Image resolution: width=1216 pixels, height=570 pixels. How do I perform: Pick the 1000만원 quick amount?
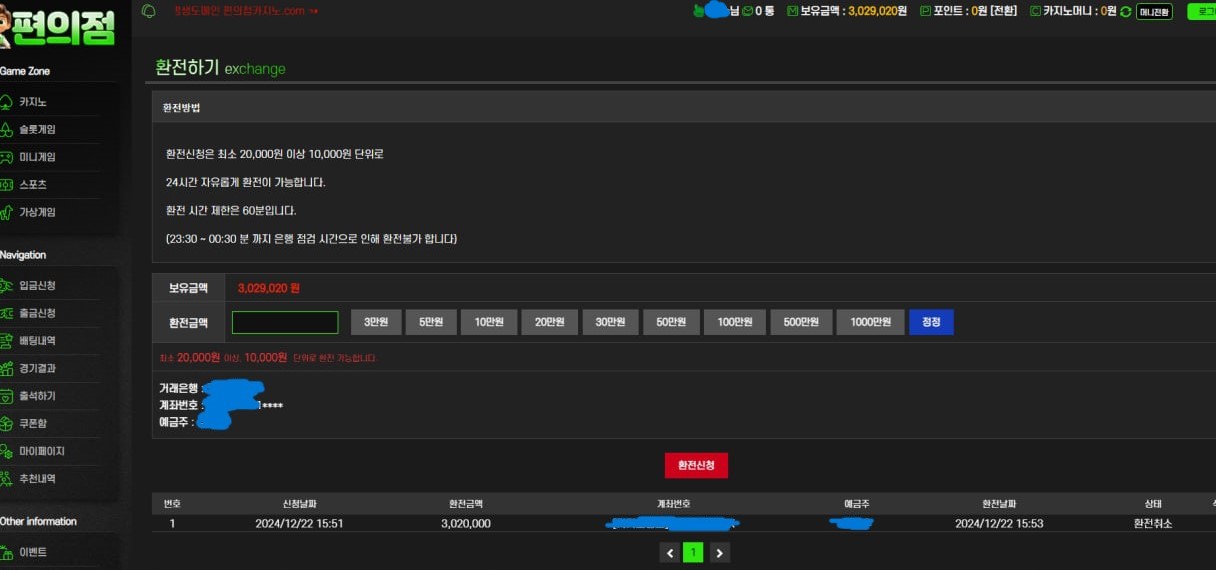[x=870, y=322]
